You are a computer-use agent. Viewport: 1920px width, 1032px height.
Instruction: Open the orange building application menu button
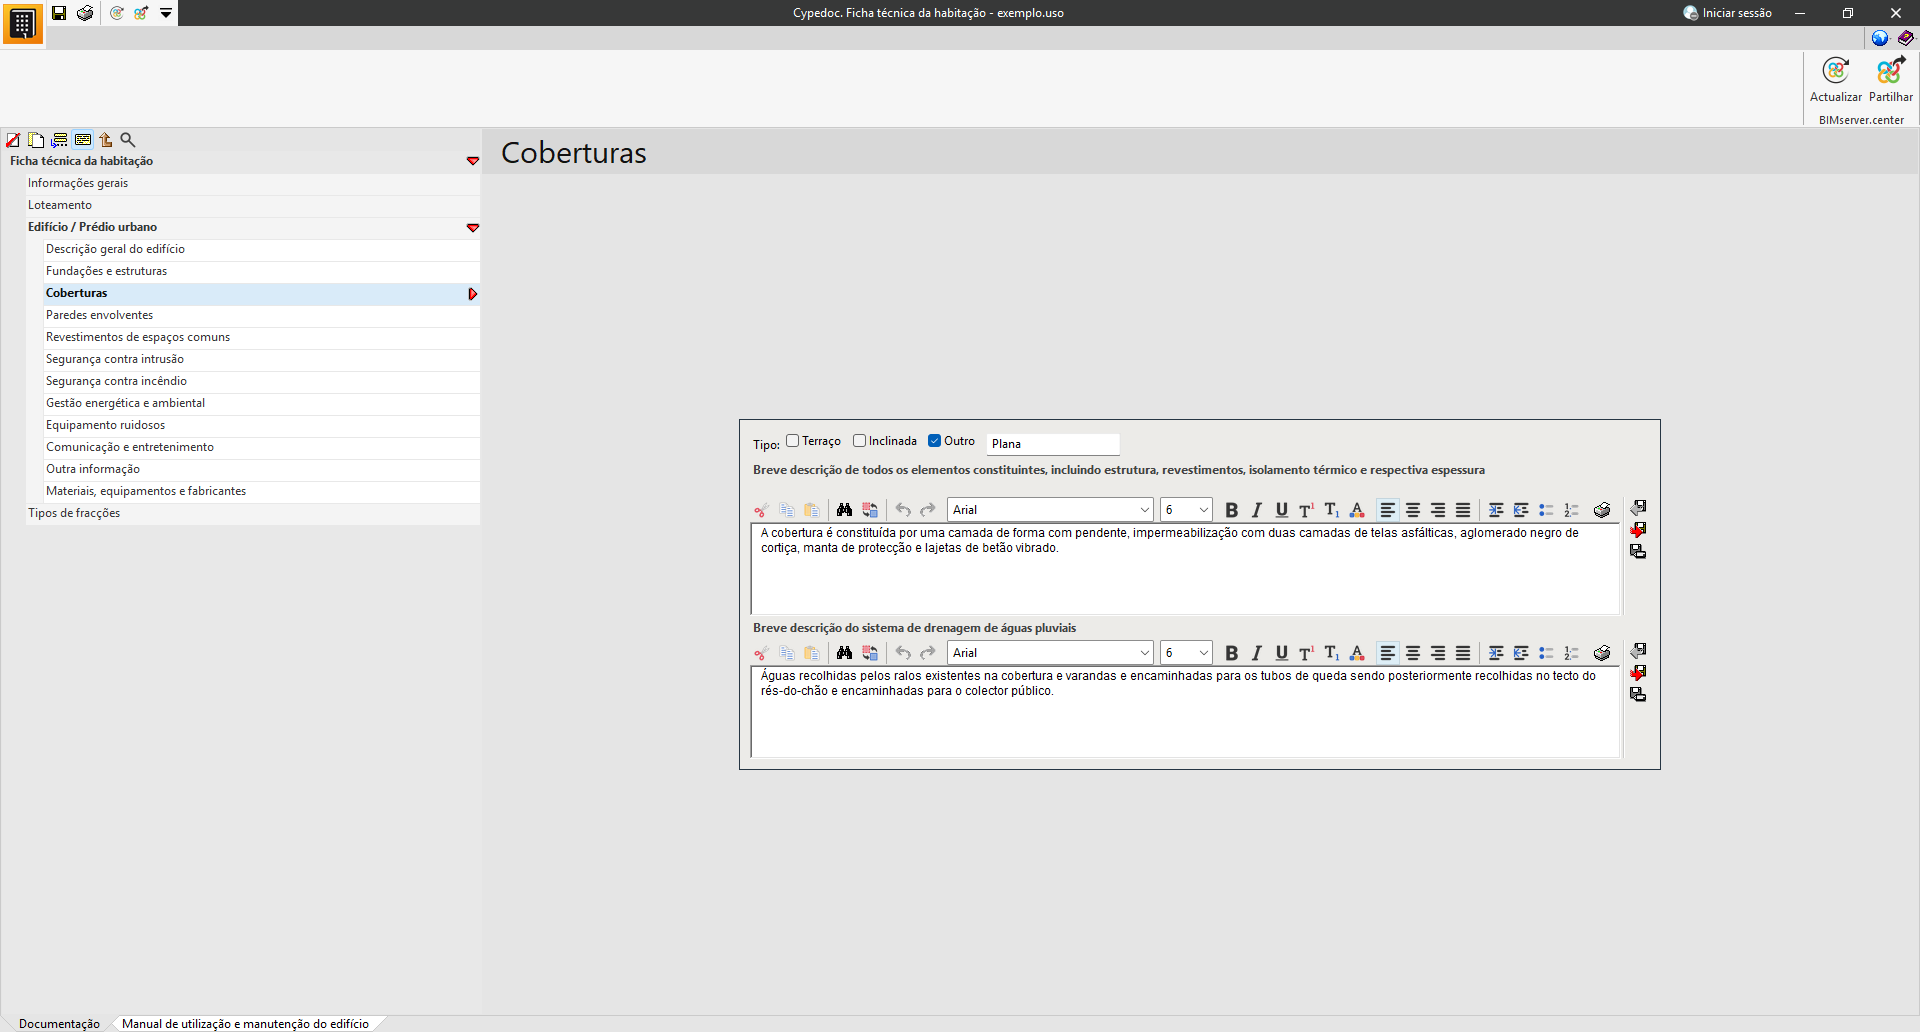pos(22,23)
